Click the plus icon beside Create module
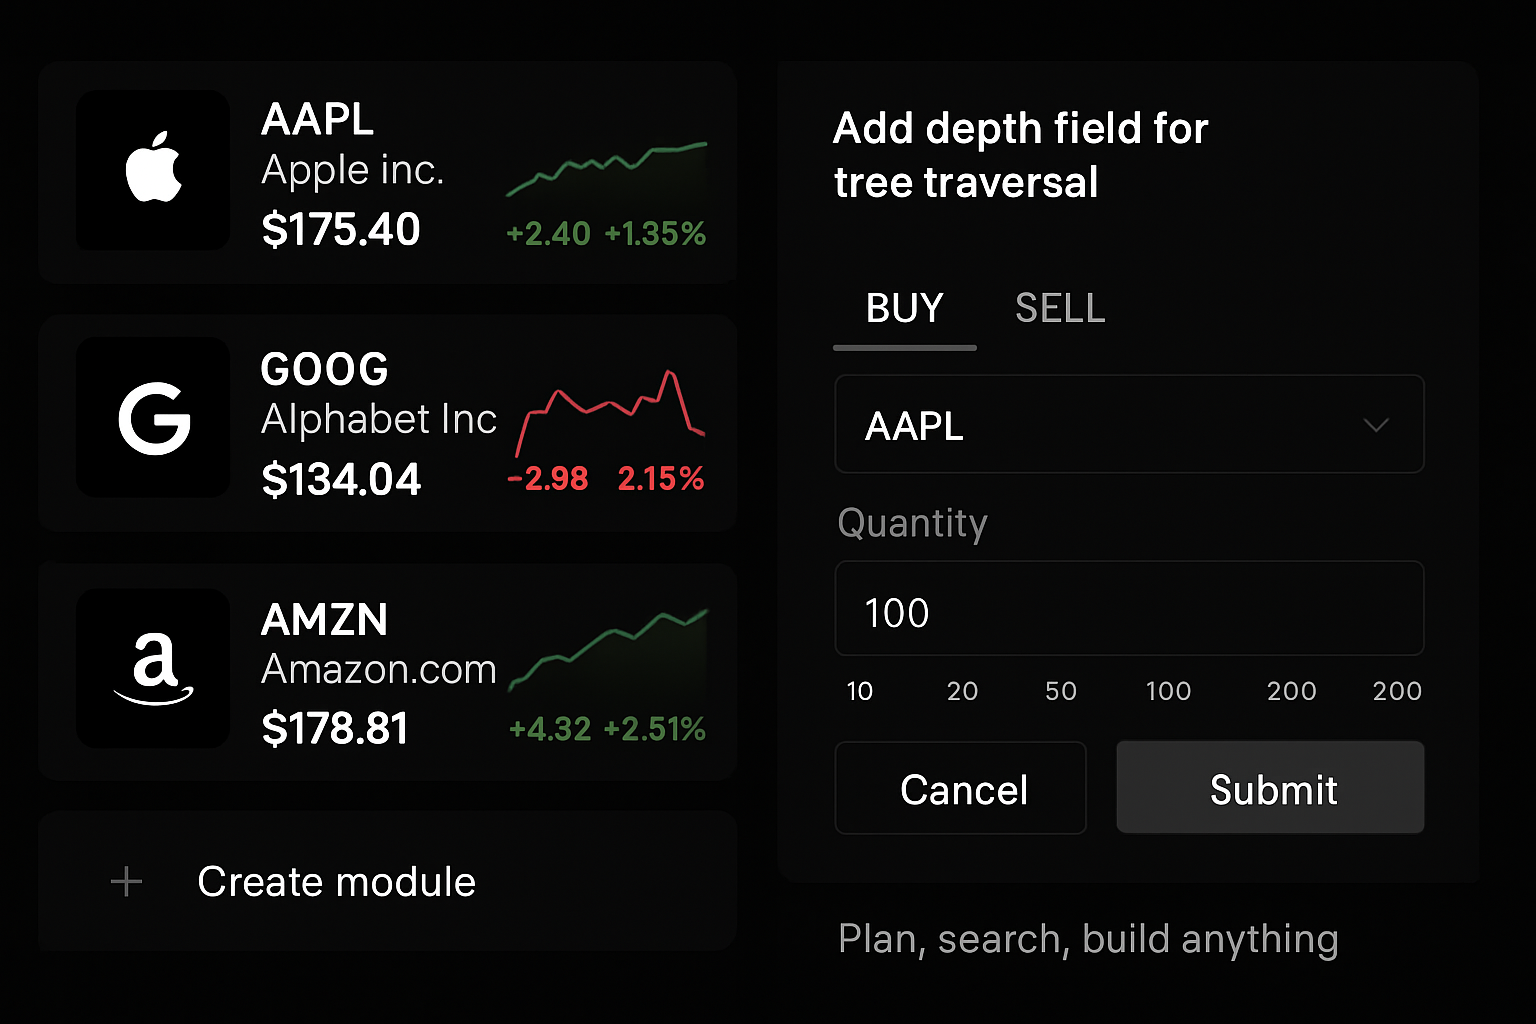1536x1024 pixels. [126, 882]
